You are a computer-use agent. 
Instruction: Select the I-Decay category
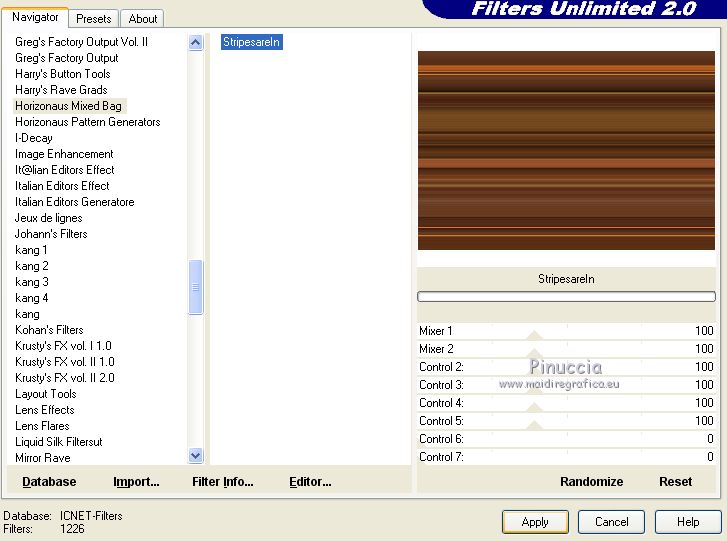(34, 138)
